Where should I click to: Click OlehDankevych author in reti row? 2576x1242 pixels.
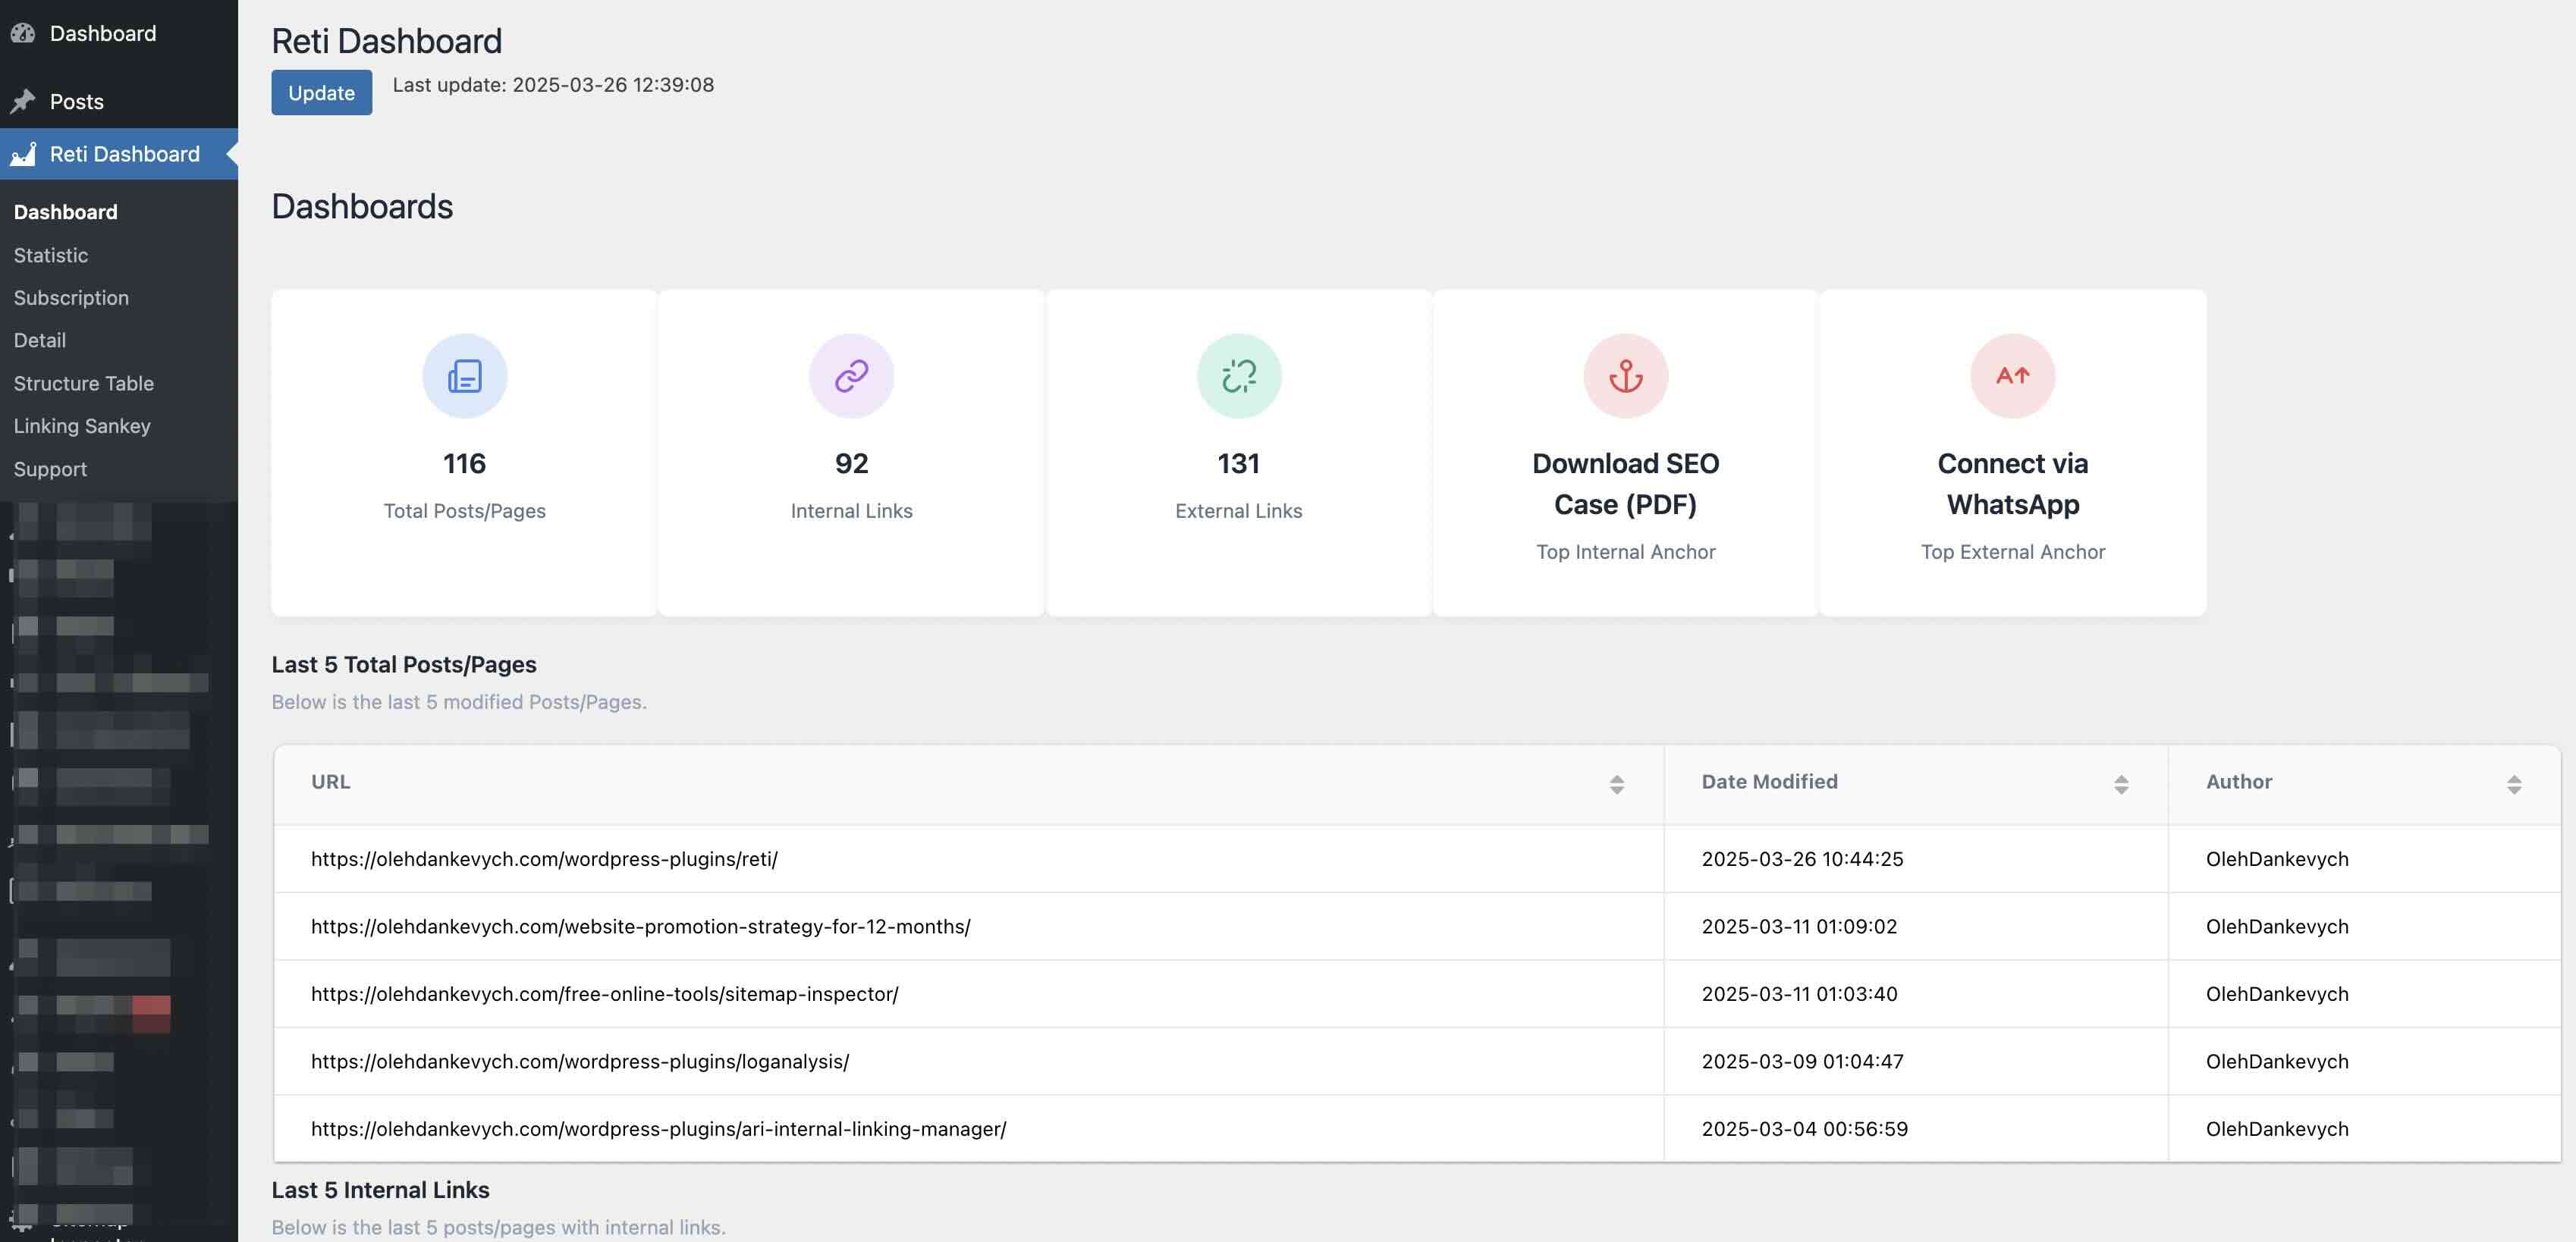(2277, 859)
